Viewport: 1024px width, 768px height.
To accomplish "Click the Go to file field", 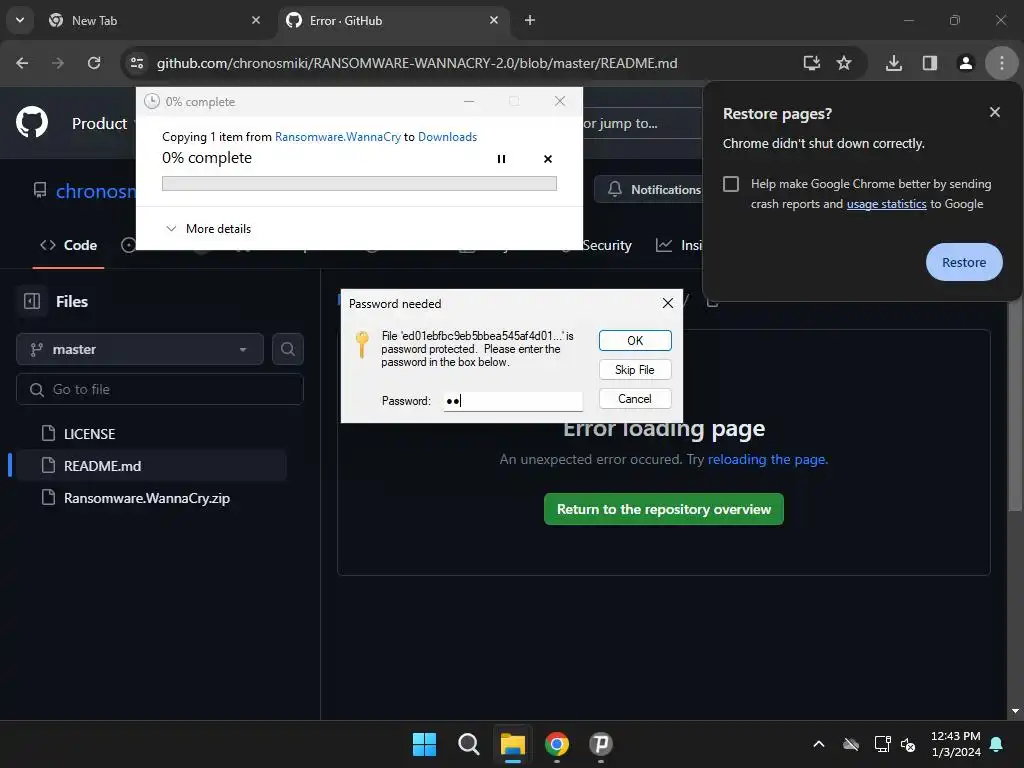I will 160,389.
